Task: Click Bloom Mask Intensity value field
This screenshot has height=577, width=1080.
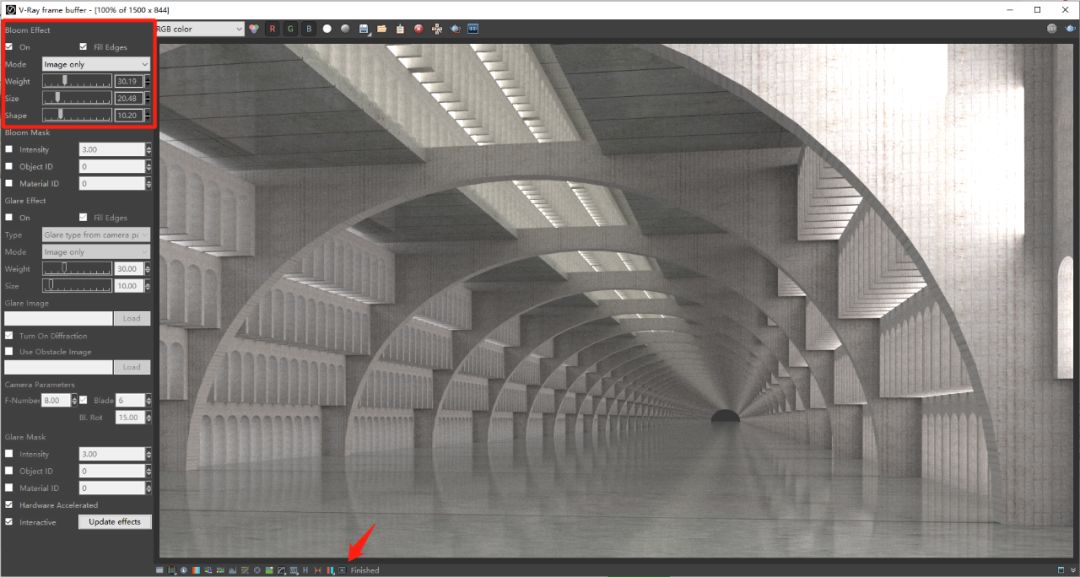Action: (112, 149)
